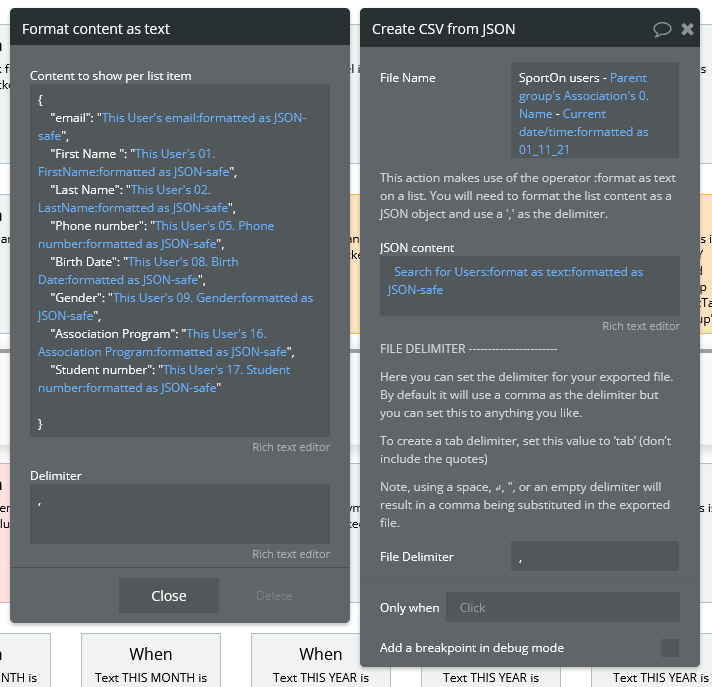Select the Search for Users:format as text expression

click(x=516, y=281)
